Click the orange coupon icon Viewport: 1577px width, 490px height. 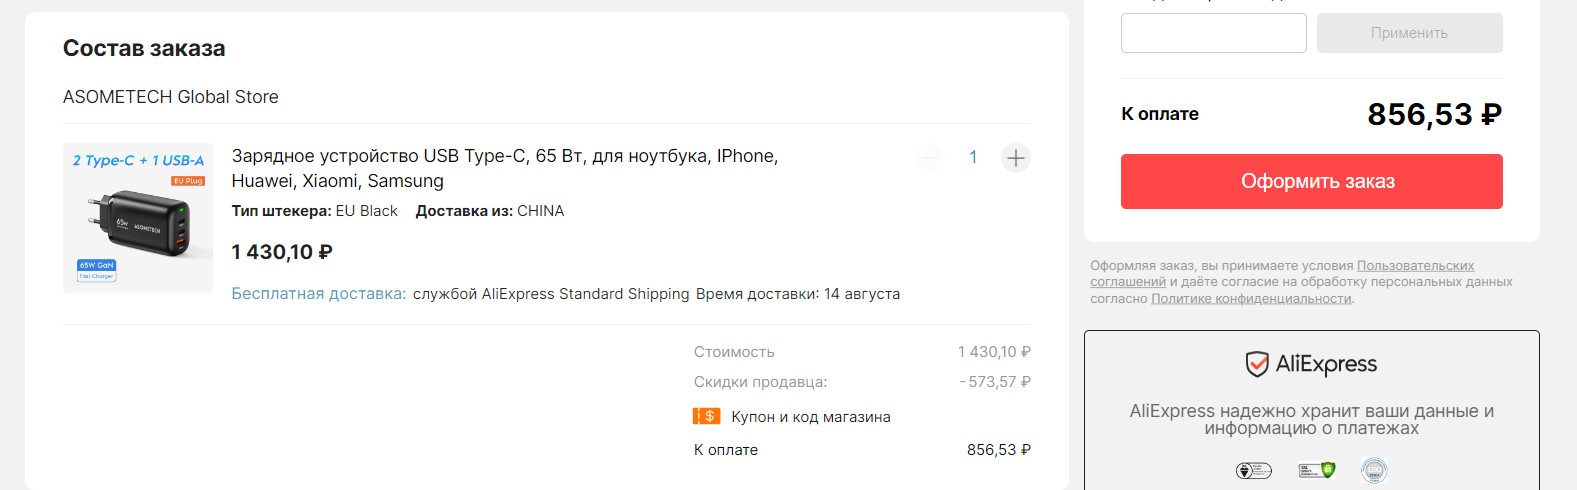click(x=706, y=416)
